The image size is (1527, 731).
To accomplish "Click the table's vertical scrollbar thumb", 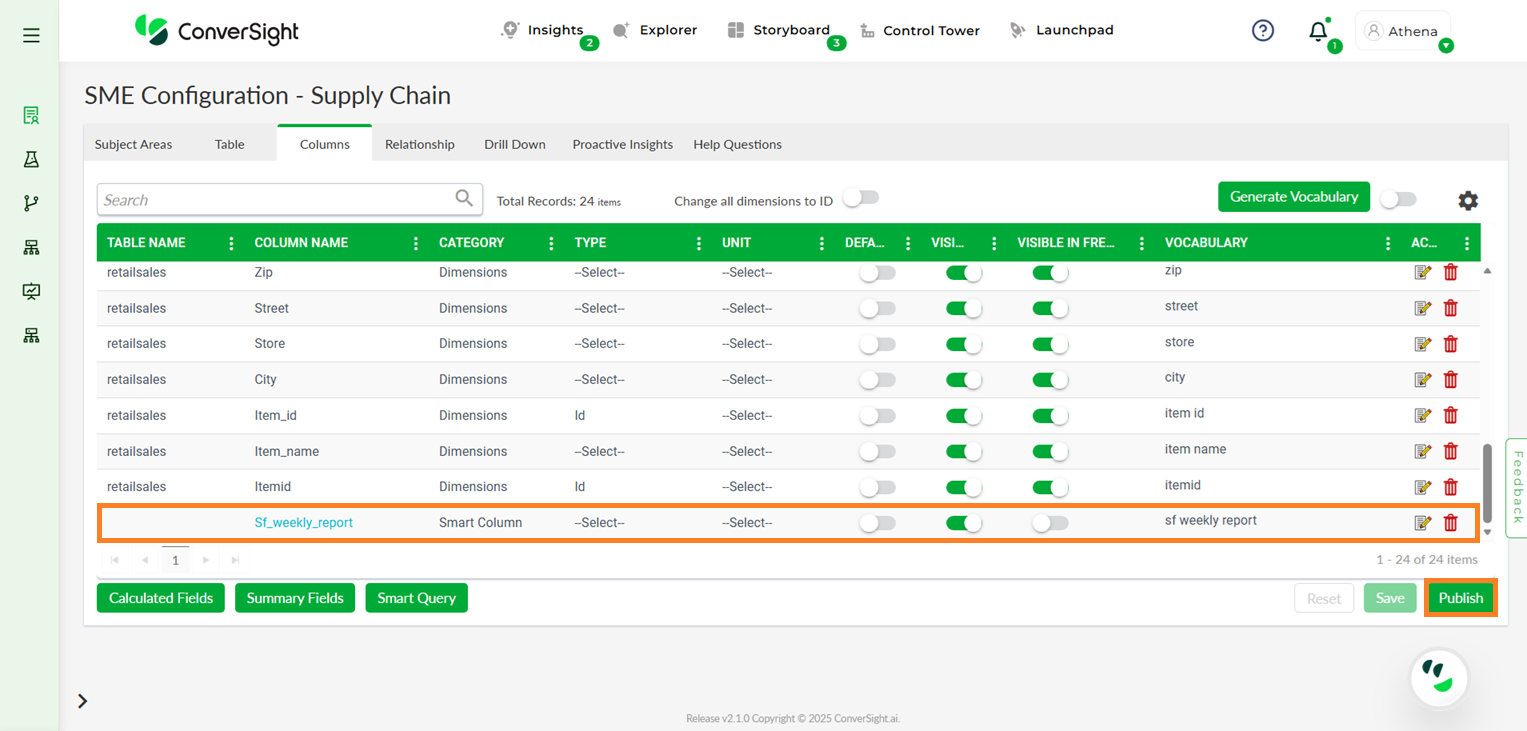I will point(1487,482).
